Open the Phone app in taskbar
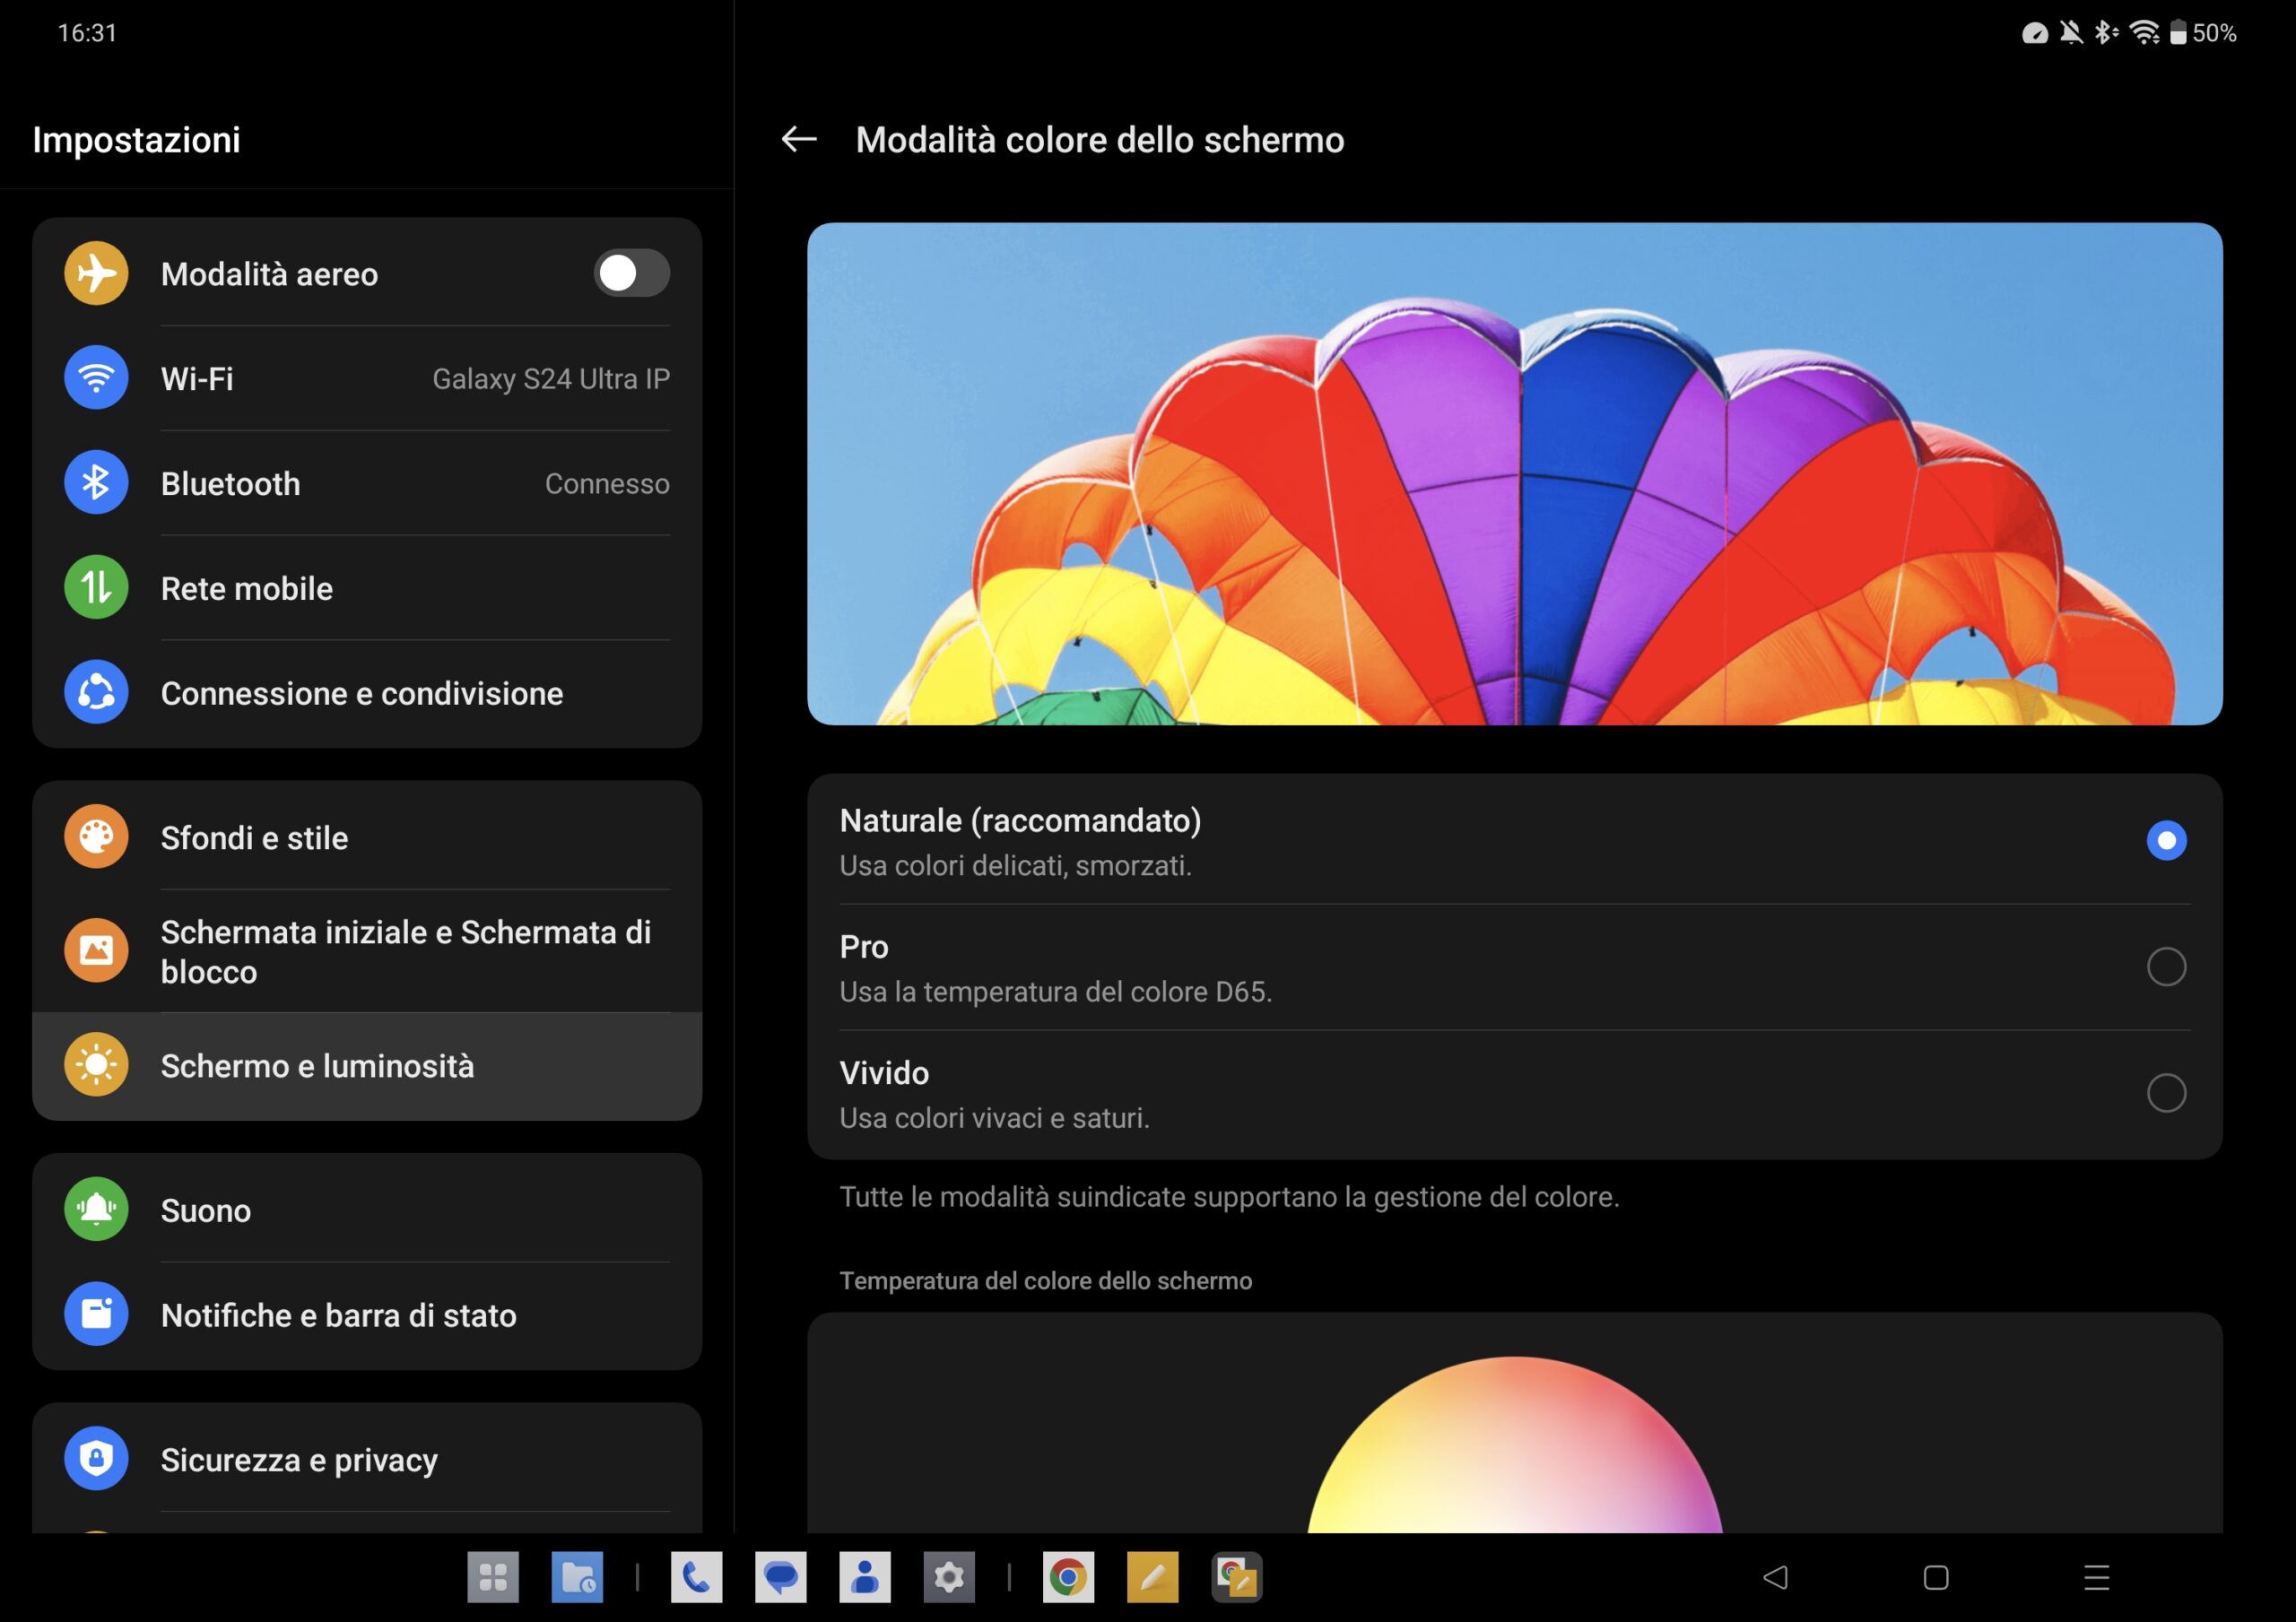 (696, 1577)
